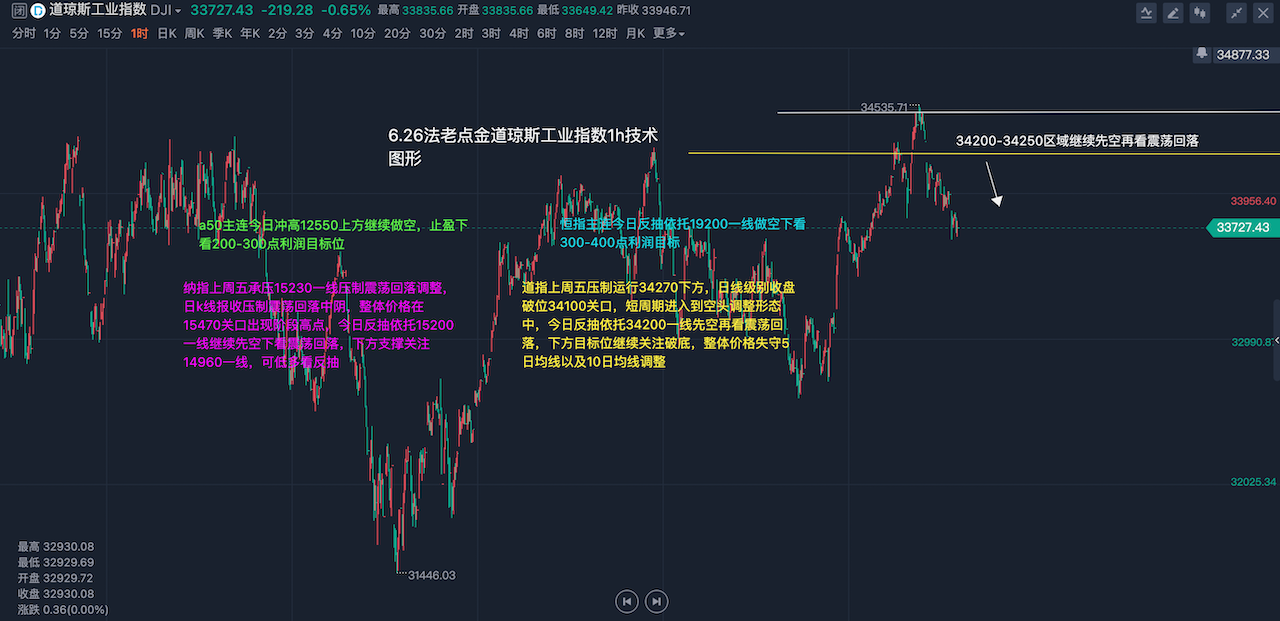1280x621 pixels.
Task: Click the current price tag 33727.43 on axis
Action: pos(1243,228)
